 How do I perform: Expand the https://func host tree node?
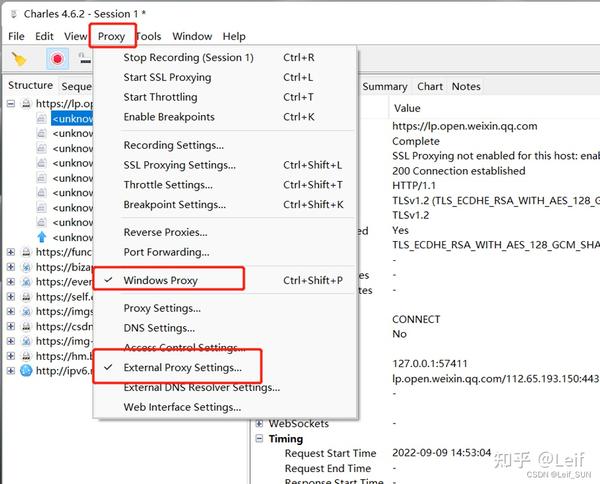click(x=11, y=252)
